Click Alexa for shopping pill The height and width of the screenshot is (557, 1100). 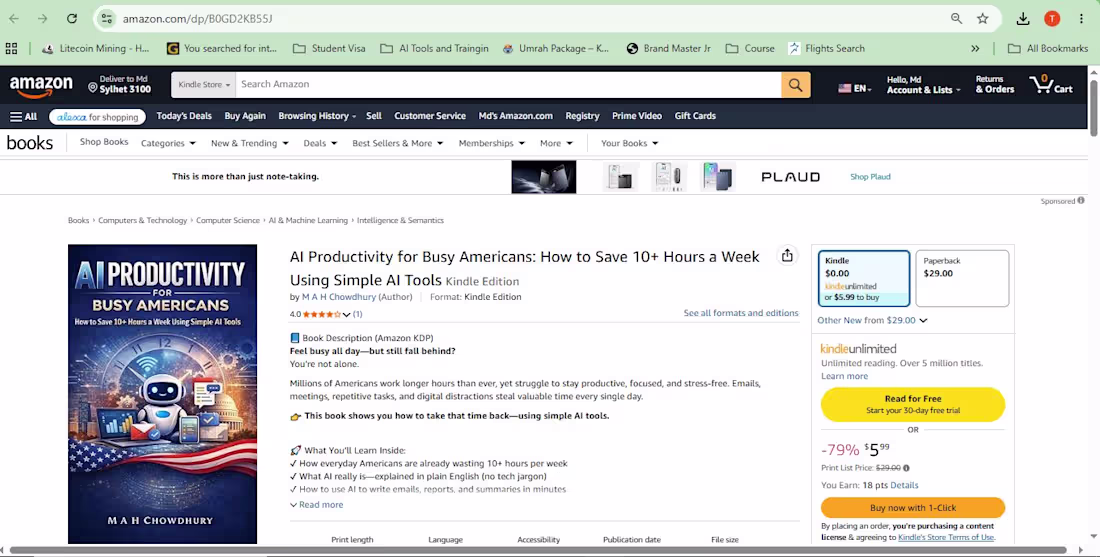98,117
